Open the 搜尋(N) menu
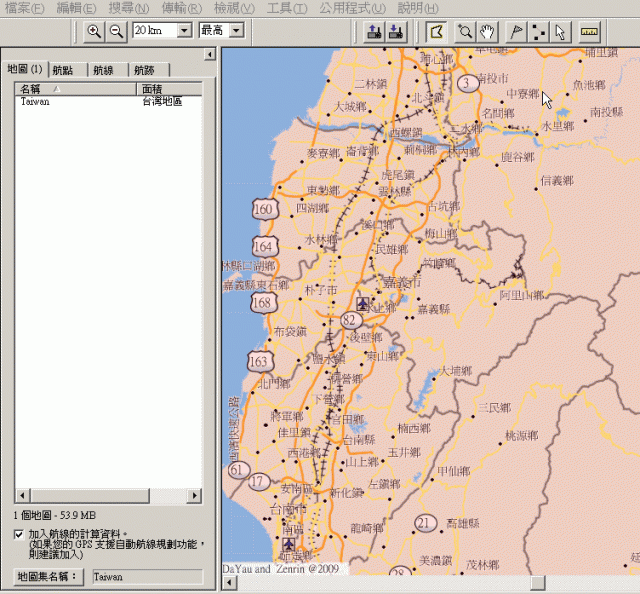 (129, 8)
